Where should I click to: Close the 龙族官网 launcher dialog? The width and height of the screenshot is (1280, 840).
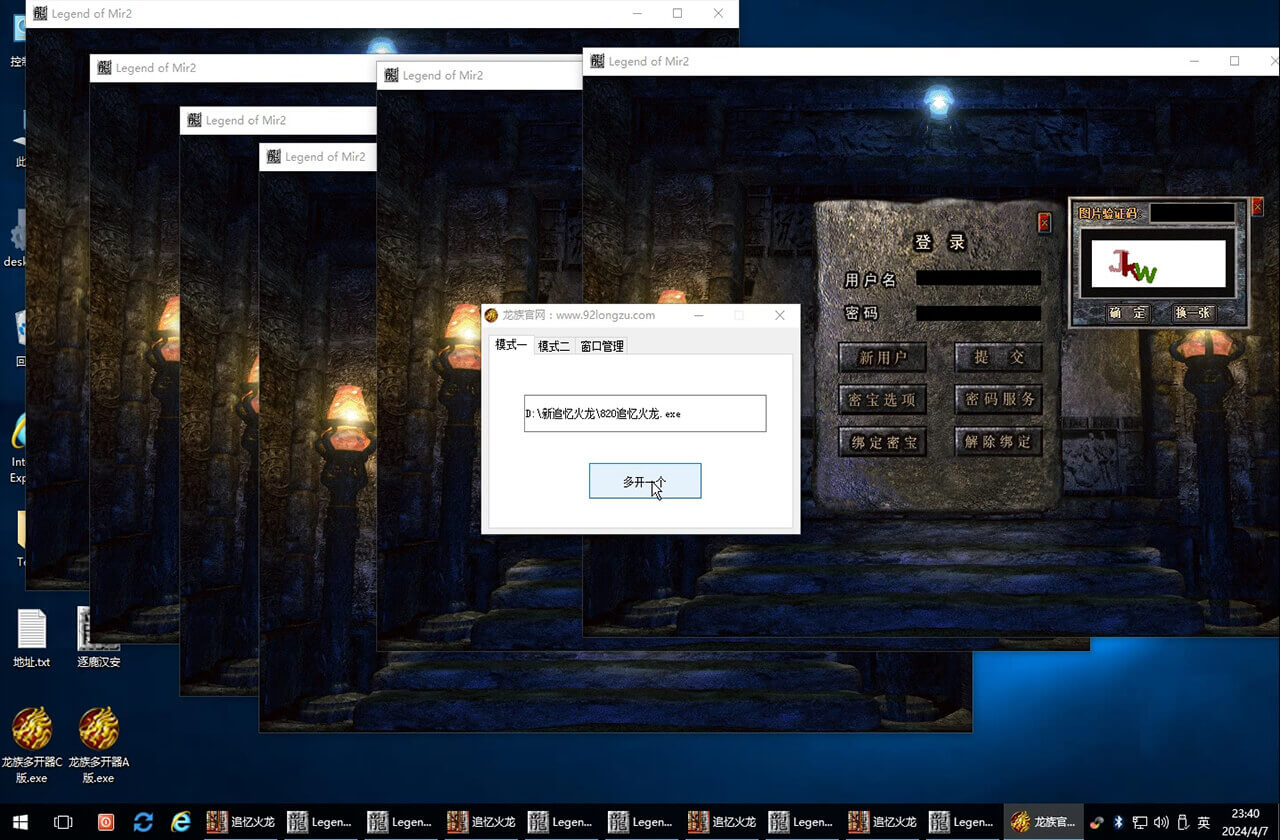(x=780, y=315)
